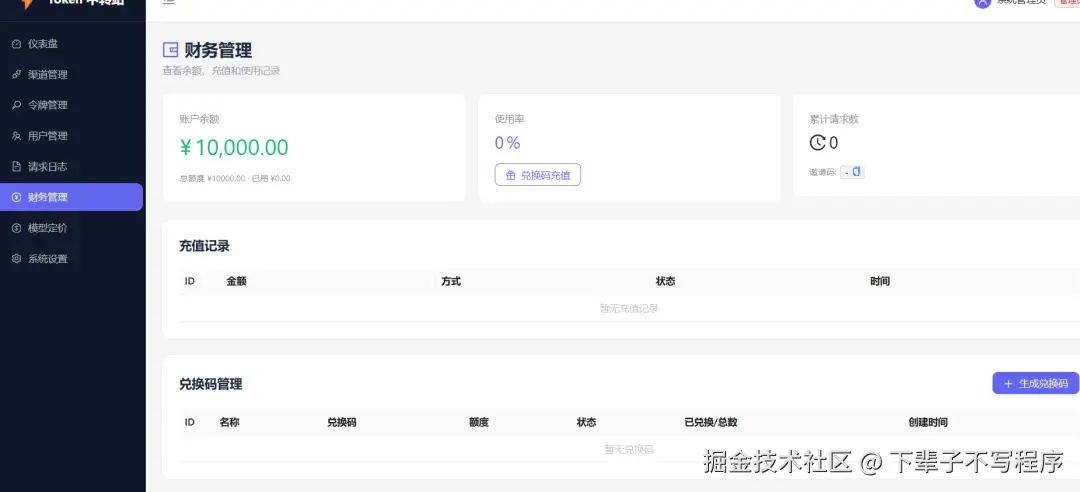Click the page subtitle 查看余额、充值和使用记录

221,70
